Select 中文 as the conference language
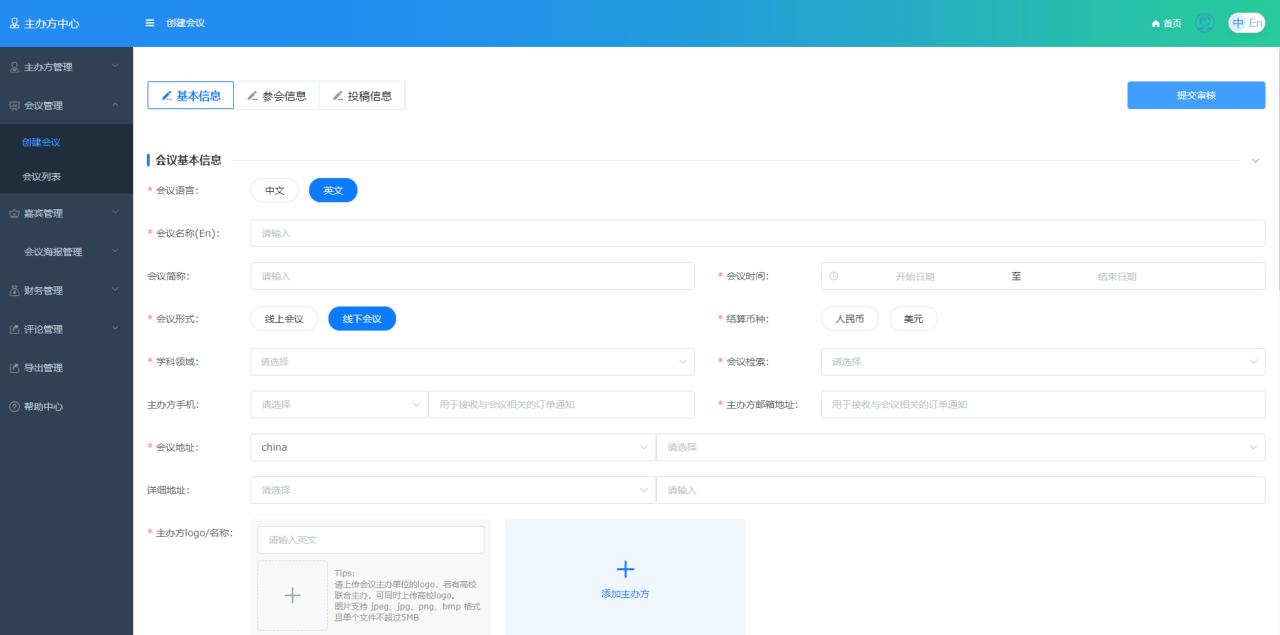 pyautogui.click(x=274, y=190)
